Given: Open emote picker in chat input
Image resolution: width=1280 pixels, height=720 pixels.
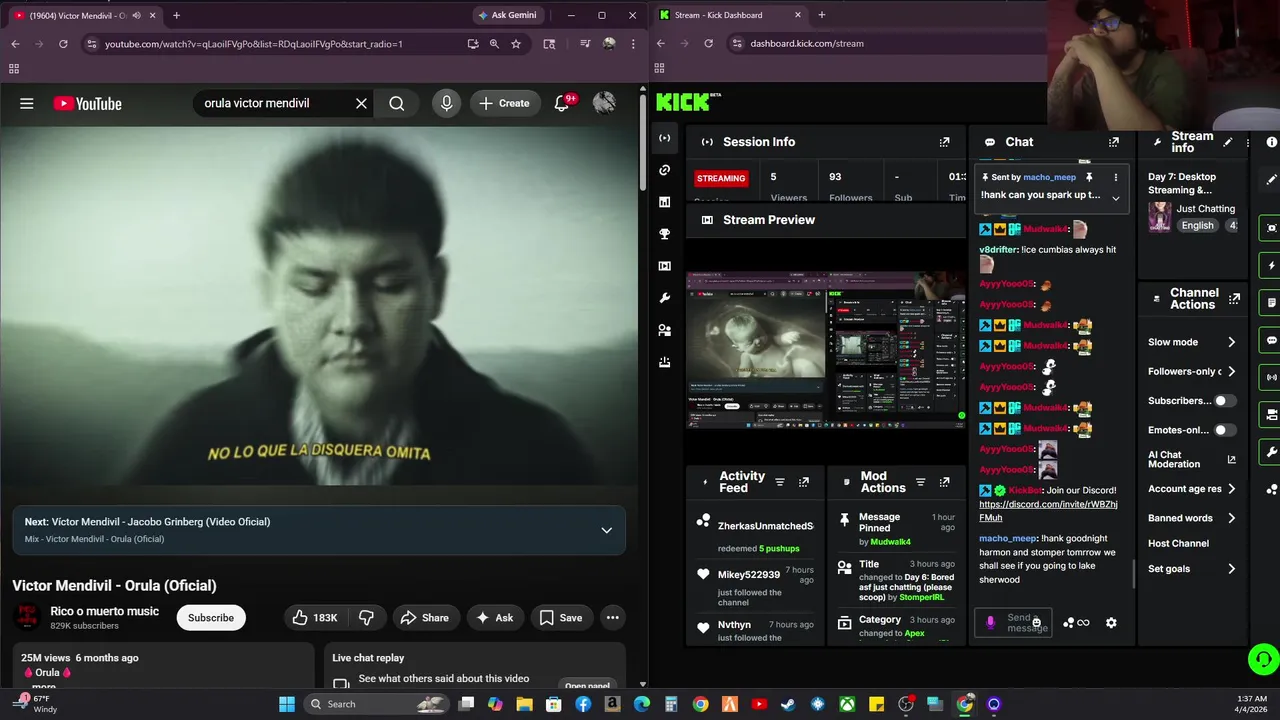Looking at the screenshot, I should pyautogui.click(x=1036, y=623).
